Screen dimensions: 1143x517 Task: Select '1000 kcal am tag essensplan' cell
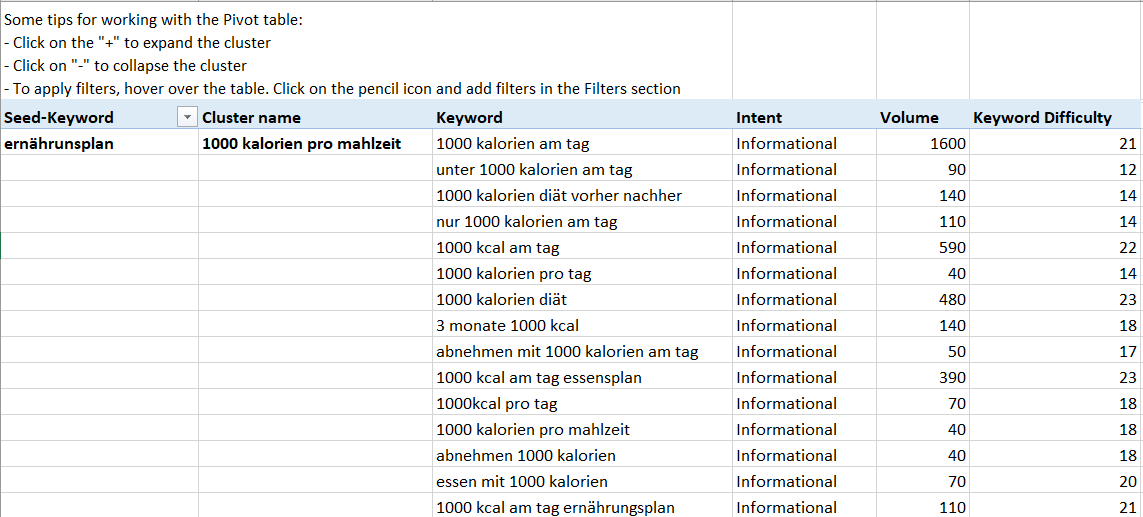point(582,378)
